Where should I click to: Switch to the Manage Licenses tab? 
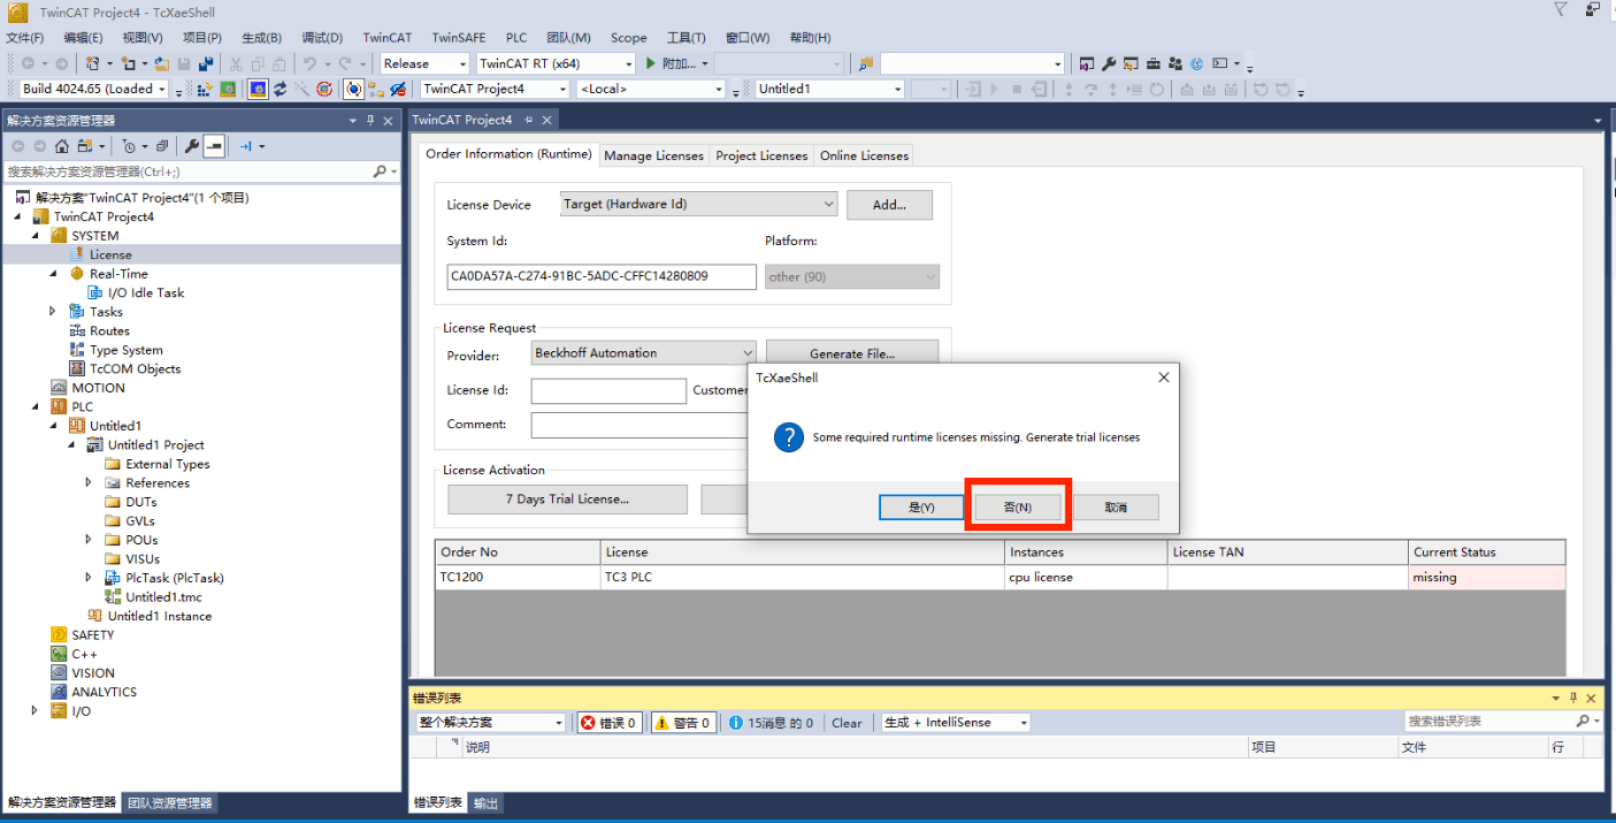(x=654, y=156)
